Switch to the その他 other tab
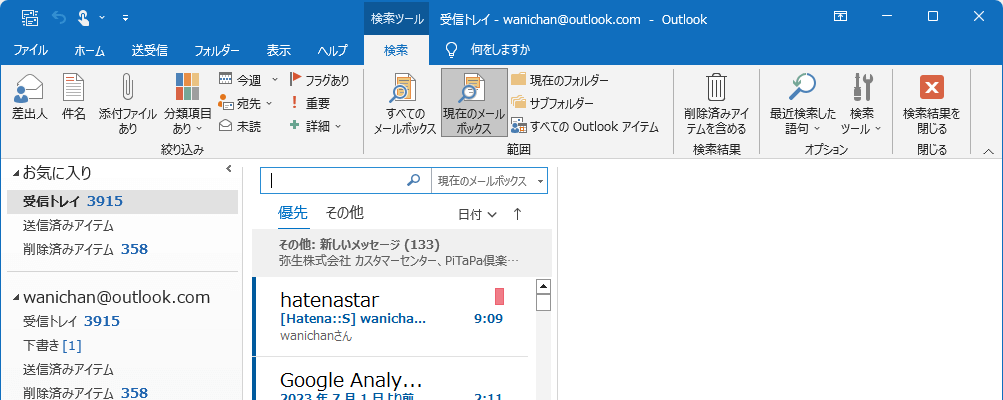Screen dimensions: 1003x400 point(344,213)
